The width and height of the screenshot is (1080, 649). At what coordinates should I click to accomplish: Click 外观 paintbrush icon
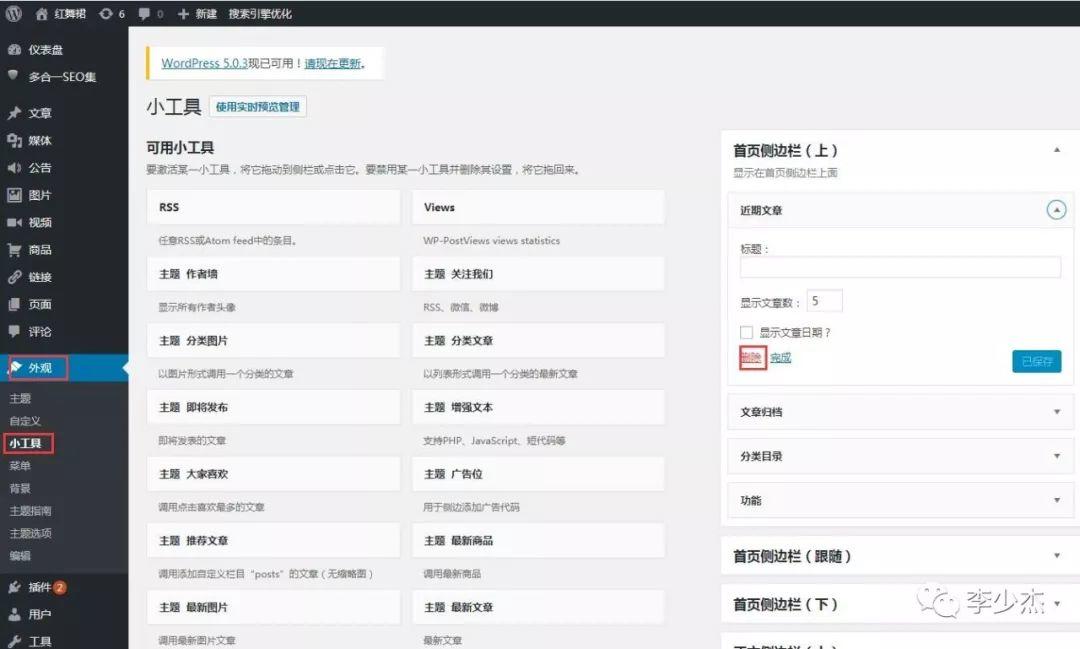pos(15,368)
